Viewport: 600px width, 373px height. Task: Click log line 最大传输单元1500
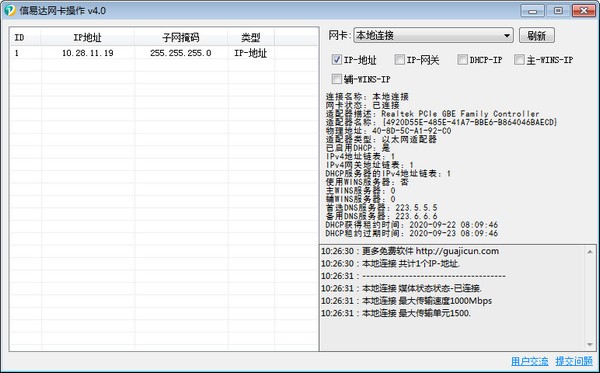pyautogui.click(x=396, y=313)
